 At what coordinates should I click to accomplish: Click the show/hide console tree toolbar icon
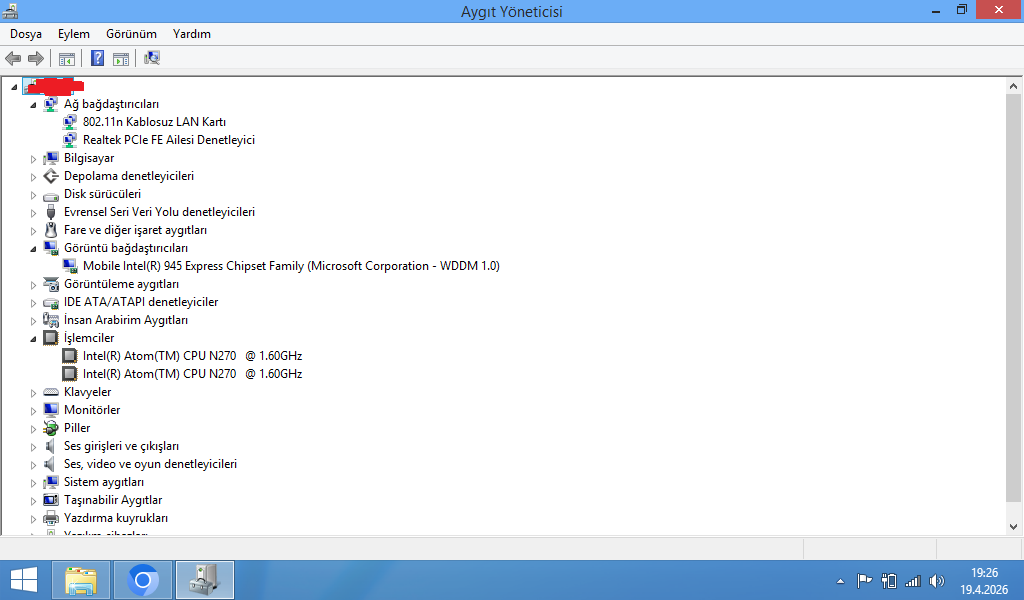coord(67,59)
